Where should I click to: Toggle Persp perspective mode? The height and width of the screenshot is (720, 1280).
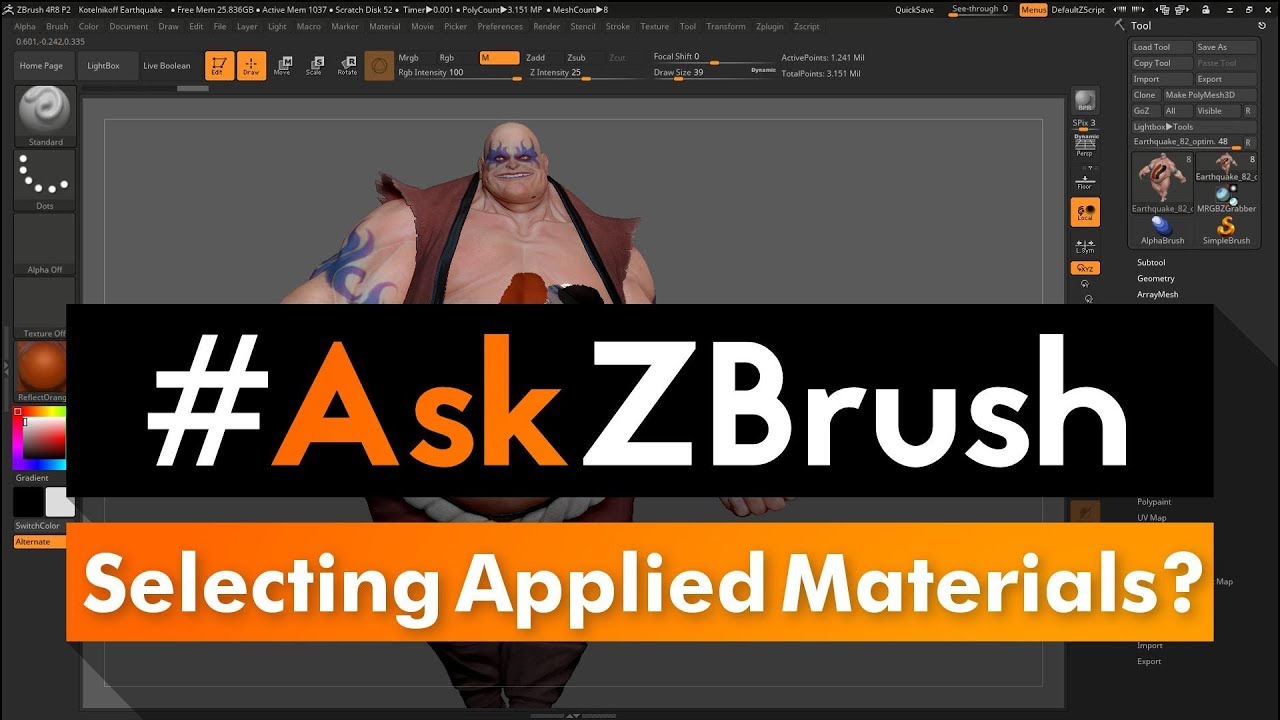coord(1085,146)
